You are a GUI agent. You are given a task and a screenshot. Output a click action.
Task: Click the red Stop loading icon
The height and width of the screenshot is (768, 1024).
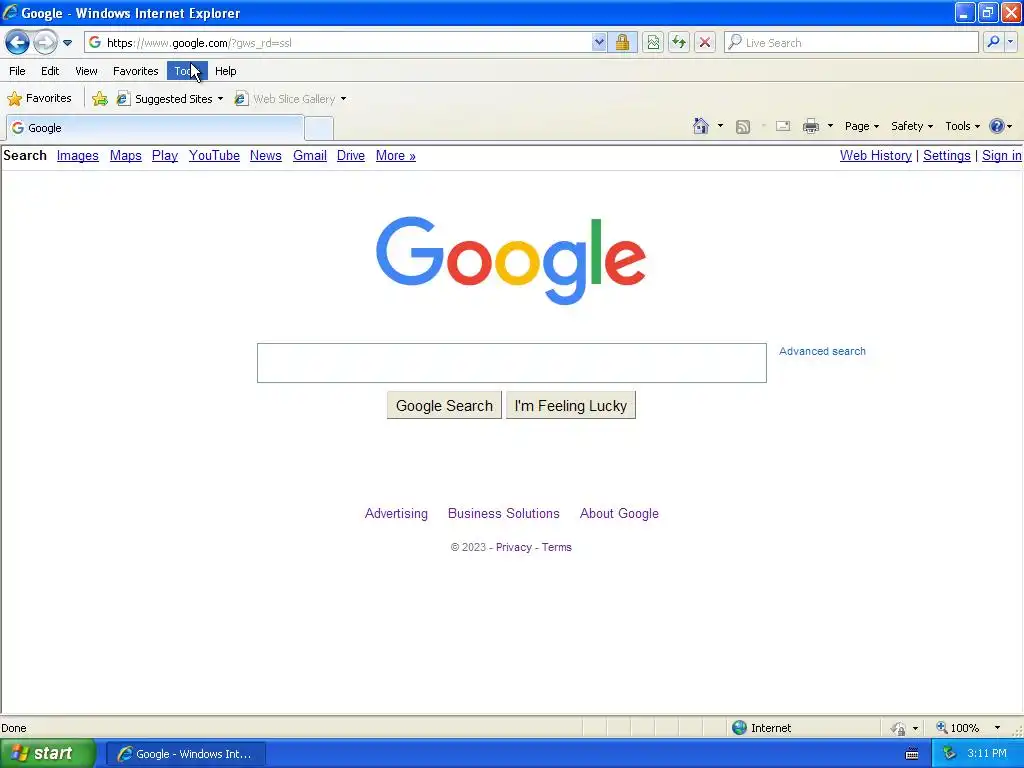point(705,42)
